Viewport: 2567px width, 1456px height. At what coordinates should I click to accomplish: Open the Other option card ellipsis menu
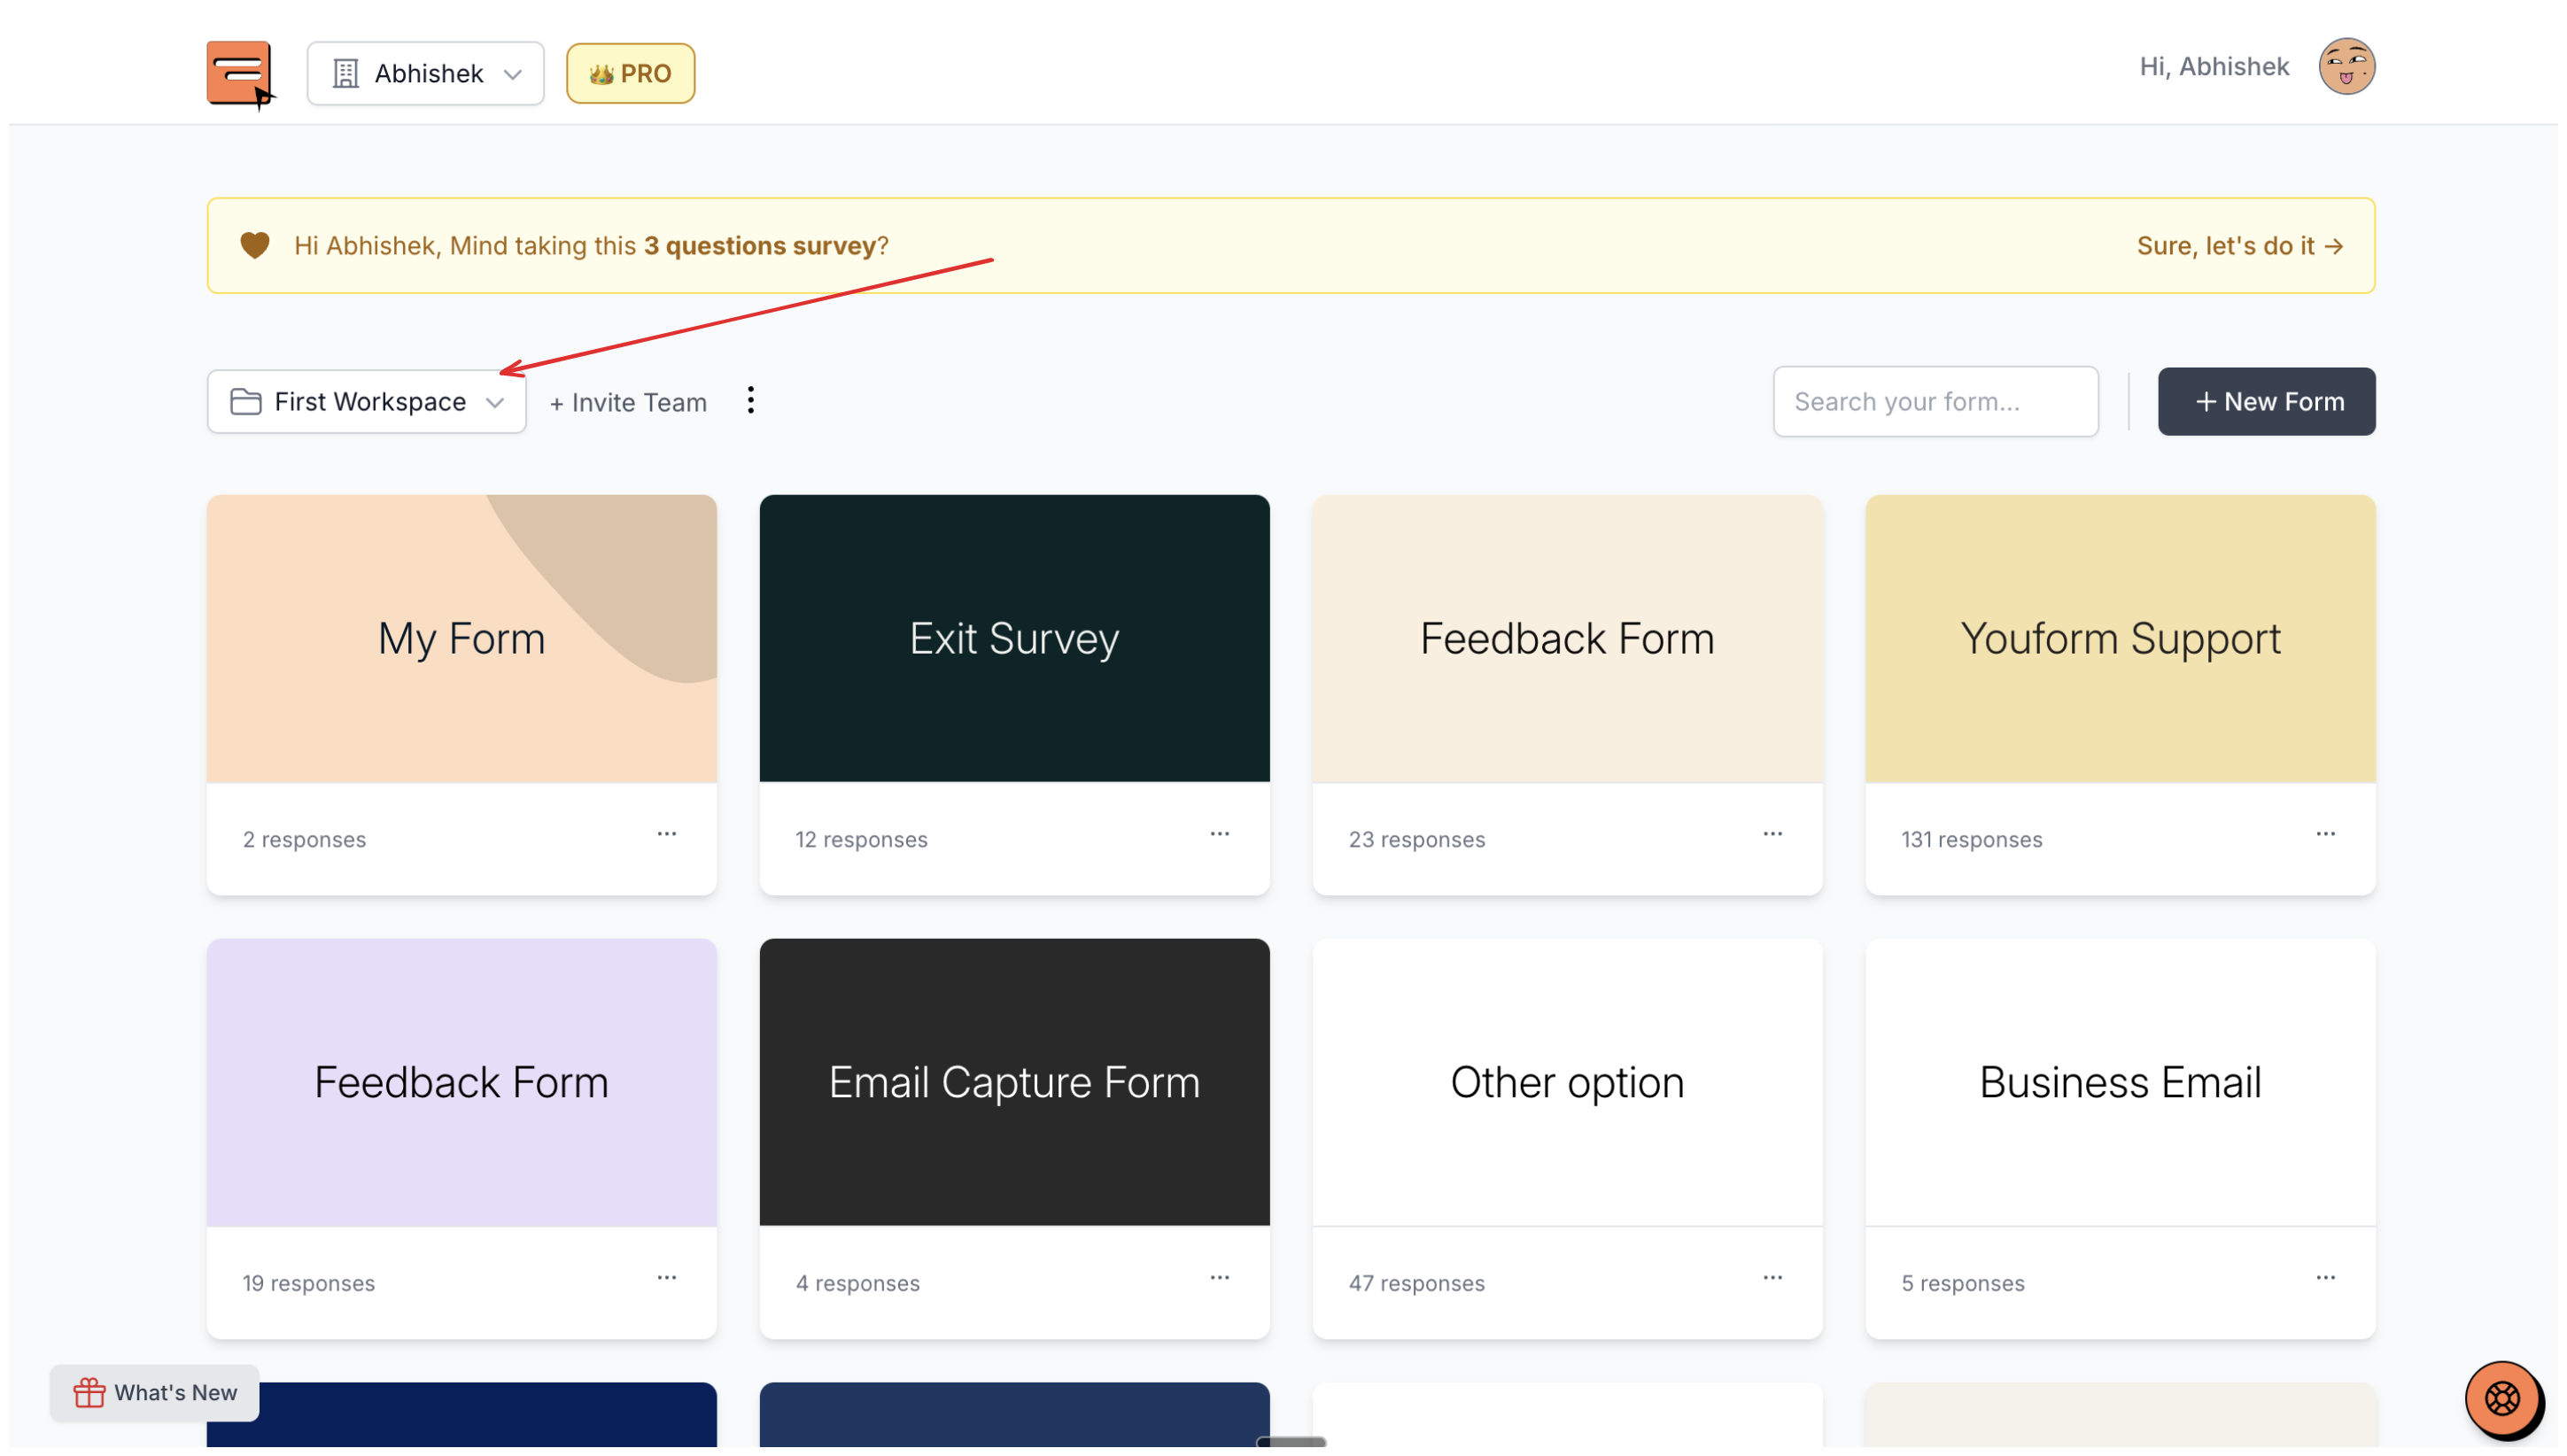tap(1772, 1278)
